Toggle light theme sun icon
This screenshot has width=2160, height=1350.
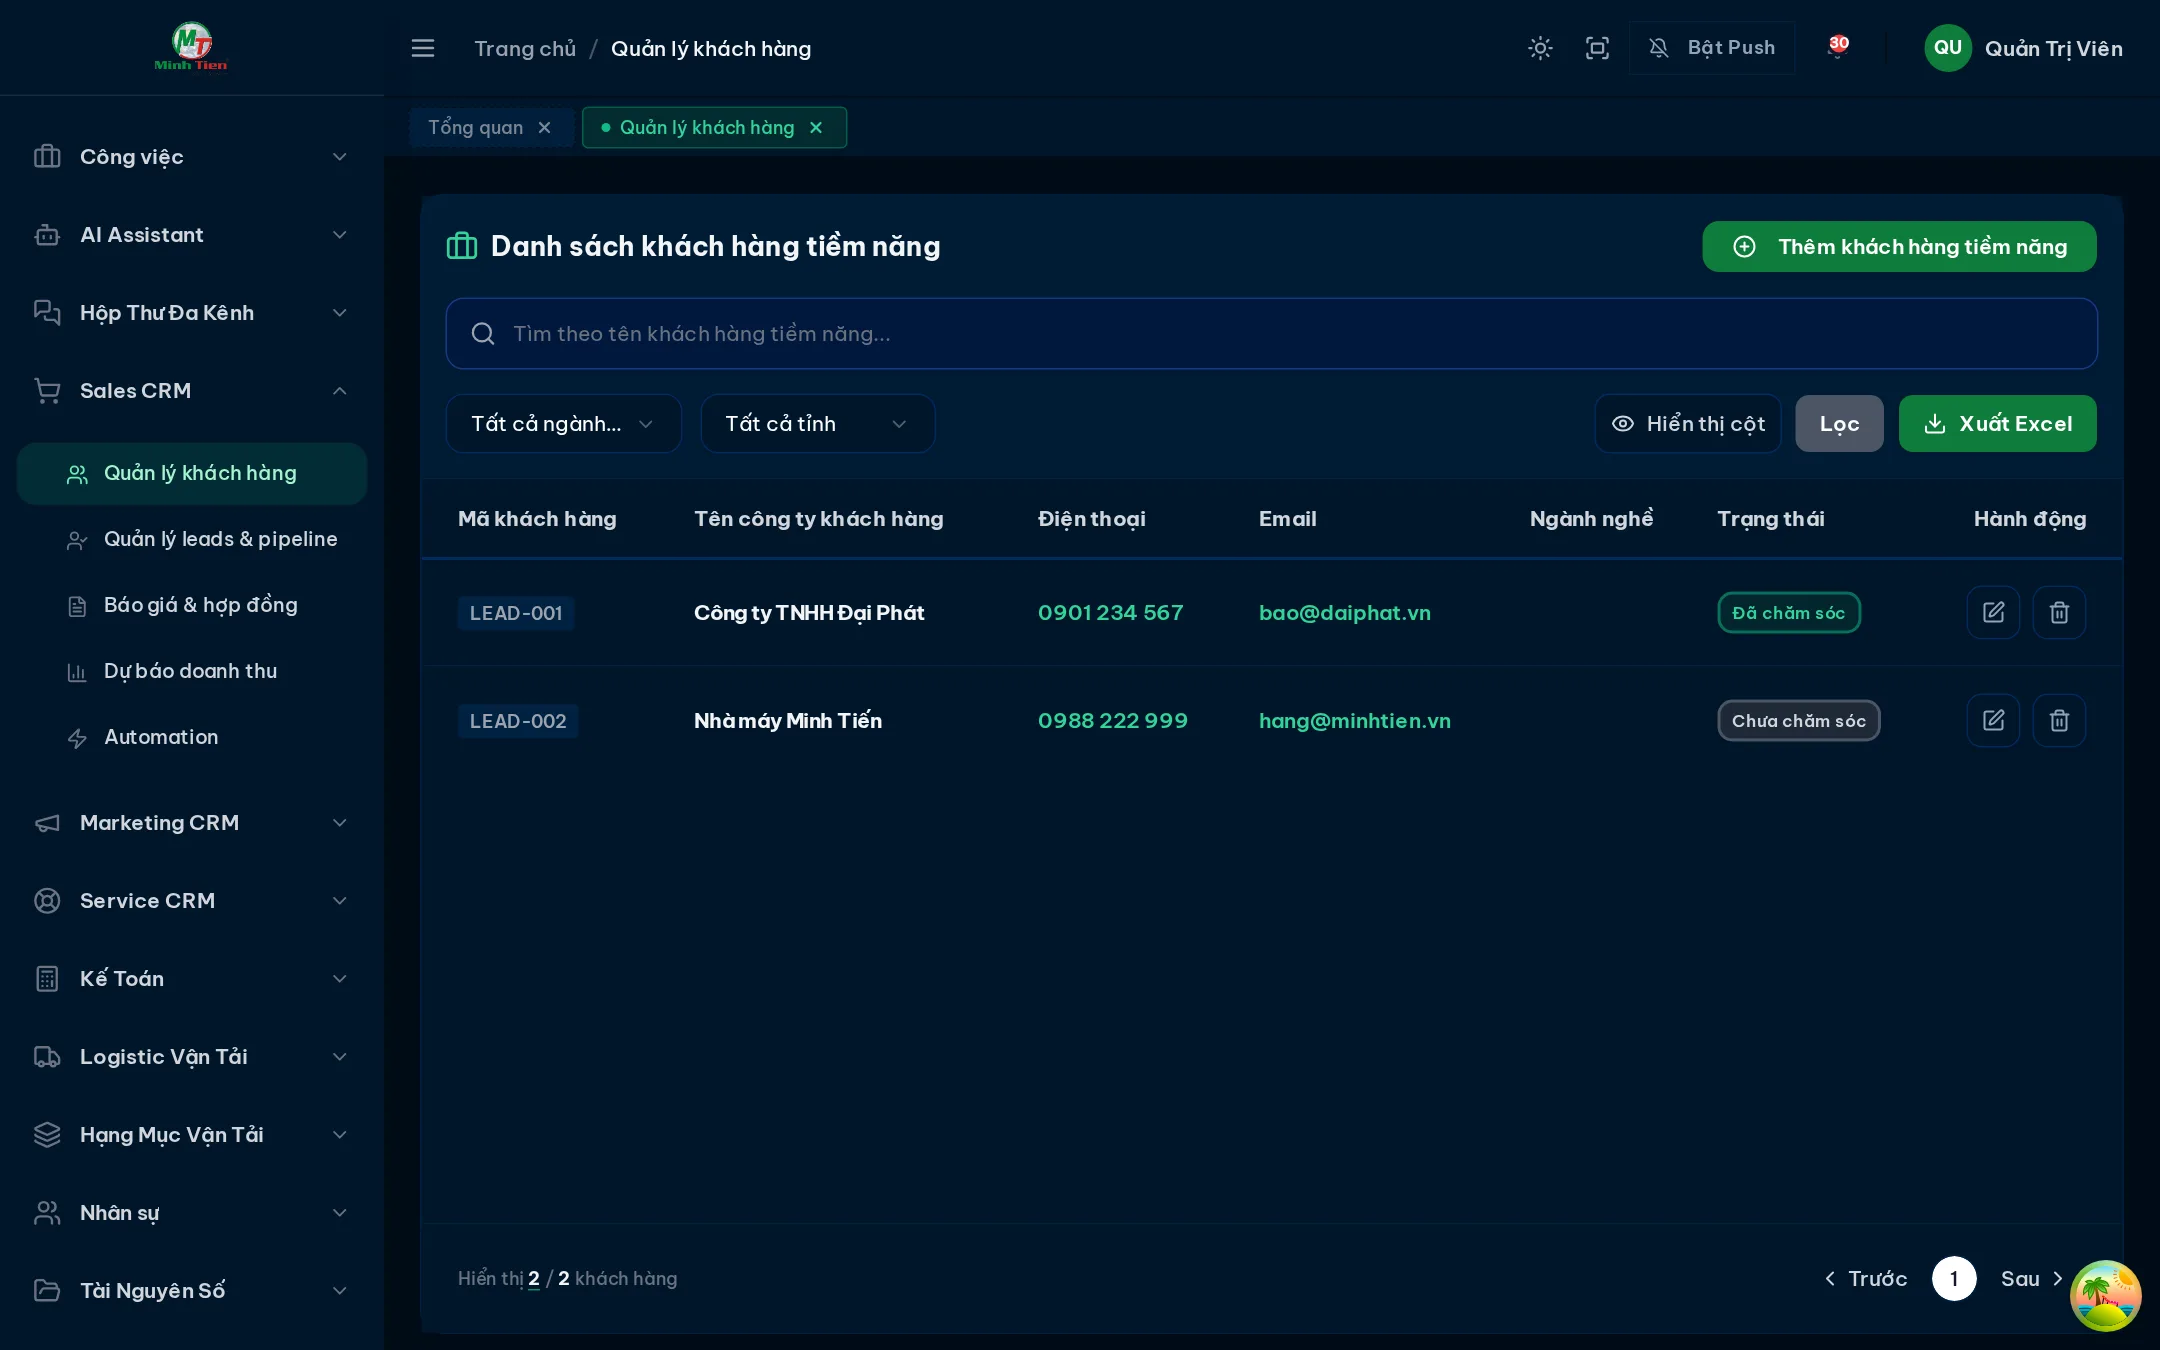(1540, 48)
